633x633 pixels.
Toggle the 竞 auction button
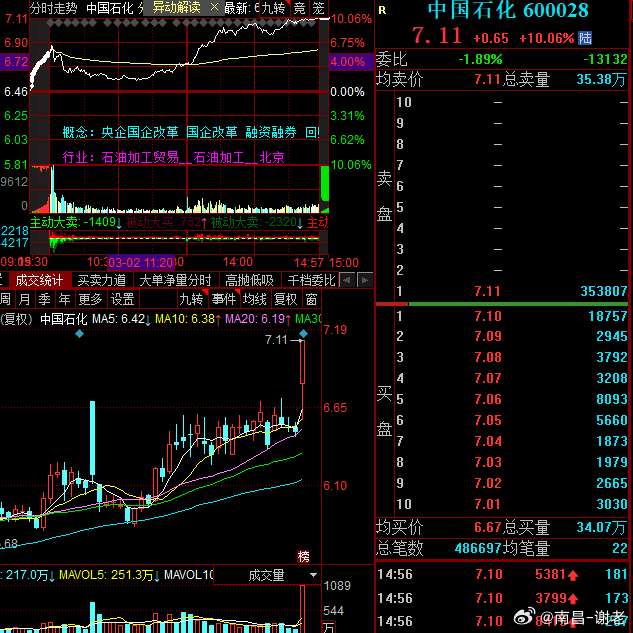[300, 8]
